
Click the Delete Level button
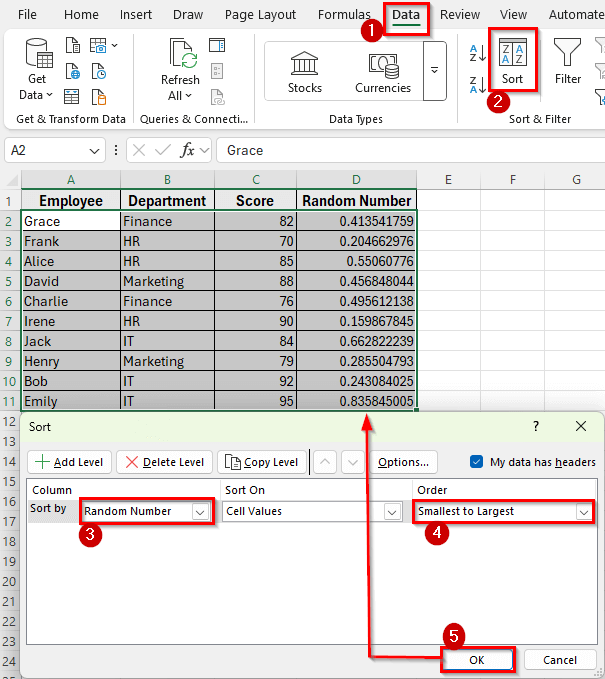[163, 462]
